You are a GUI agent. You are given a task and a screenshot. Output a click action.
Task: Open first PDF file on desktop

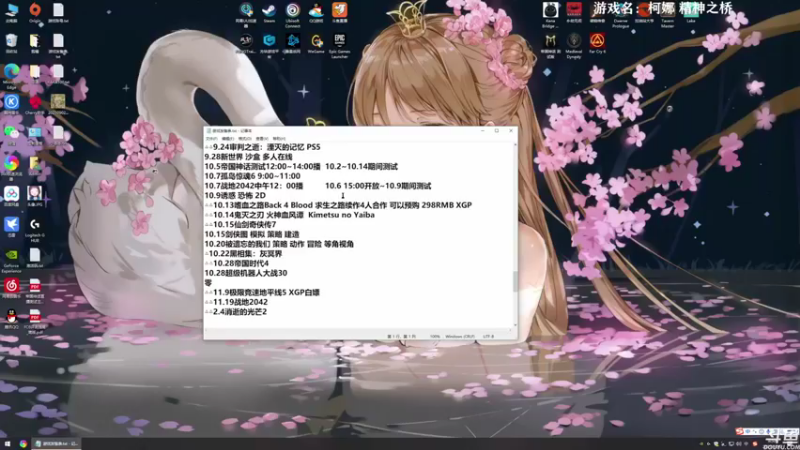[35, 290]
